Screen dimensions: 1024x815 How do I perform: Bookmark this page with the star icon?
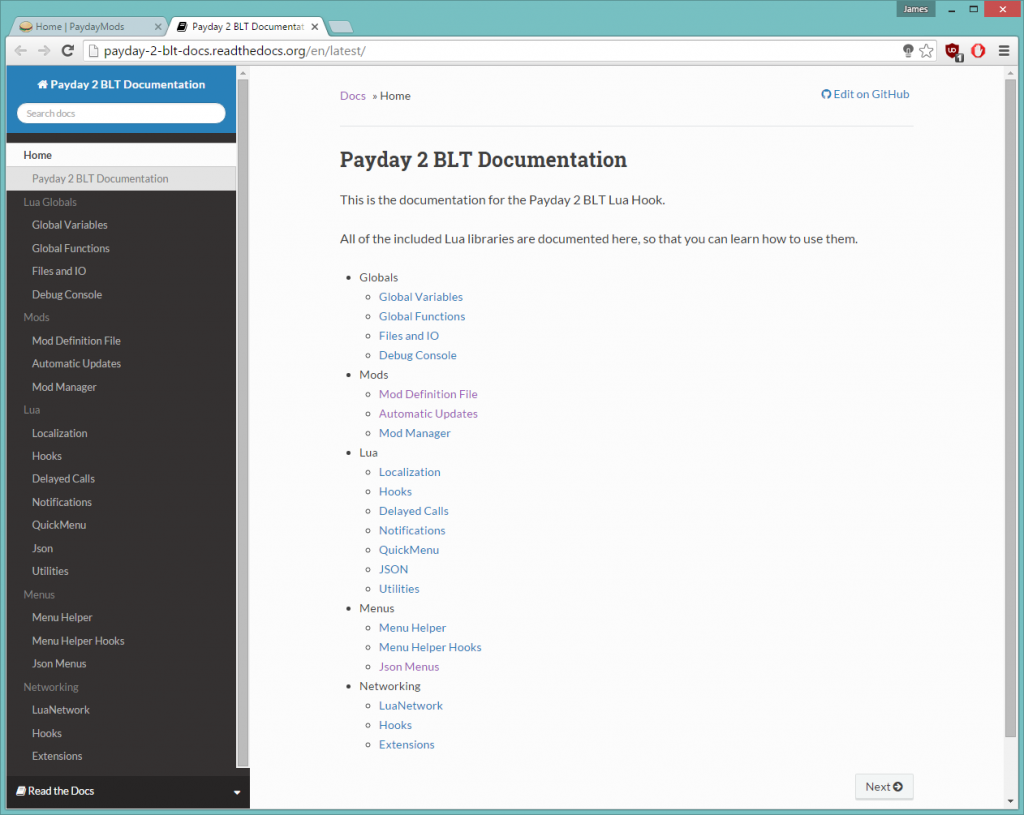(926, 51)
